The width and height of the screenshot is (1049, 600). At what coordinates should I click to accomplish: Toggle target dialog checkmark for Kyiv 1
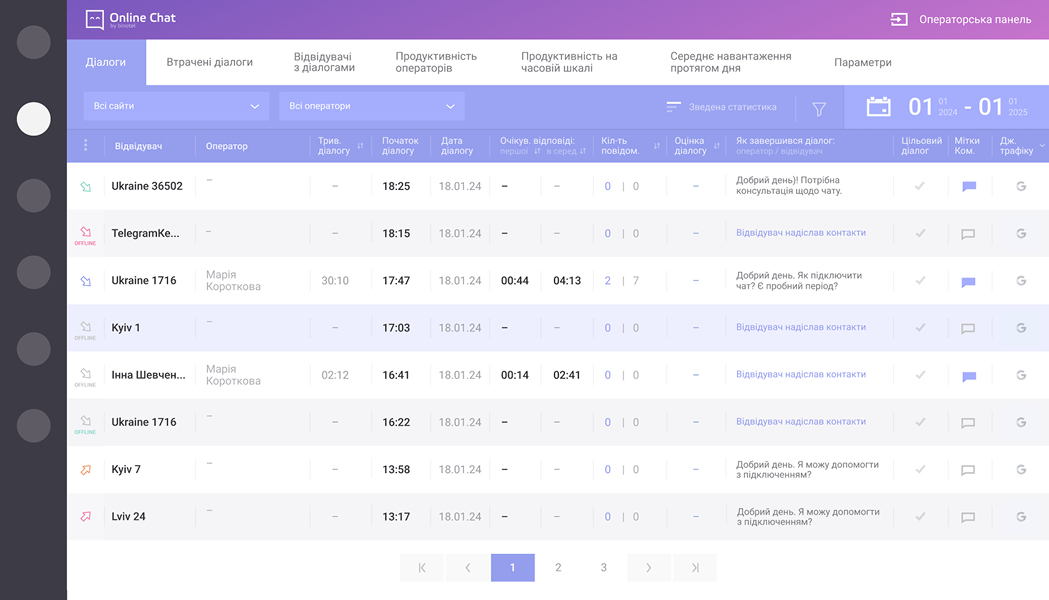pyautogui.click(x=920, y=328)
